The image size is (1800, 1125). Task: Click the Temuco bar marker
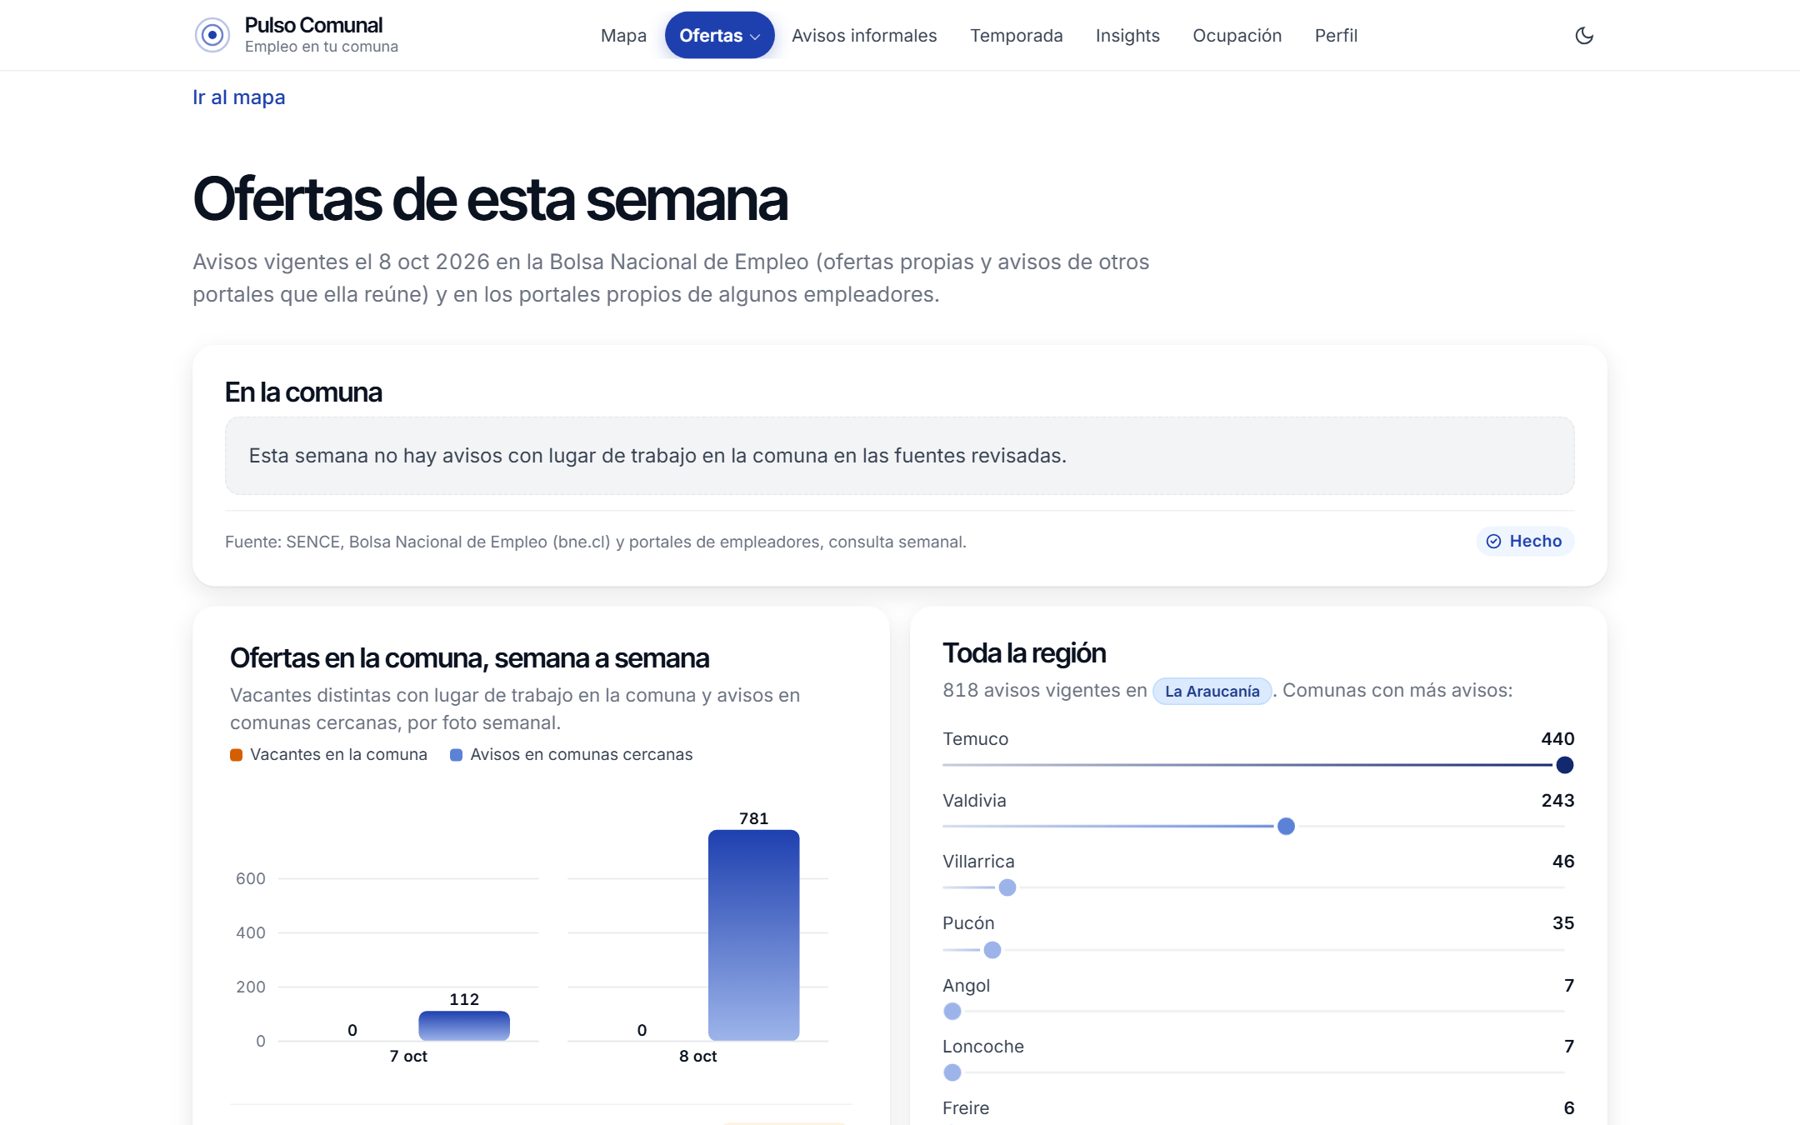pyautogui.click(x=1565, y=765)
